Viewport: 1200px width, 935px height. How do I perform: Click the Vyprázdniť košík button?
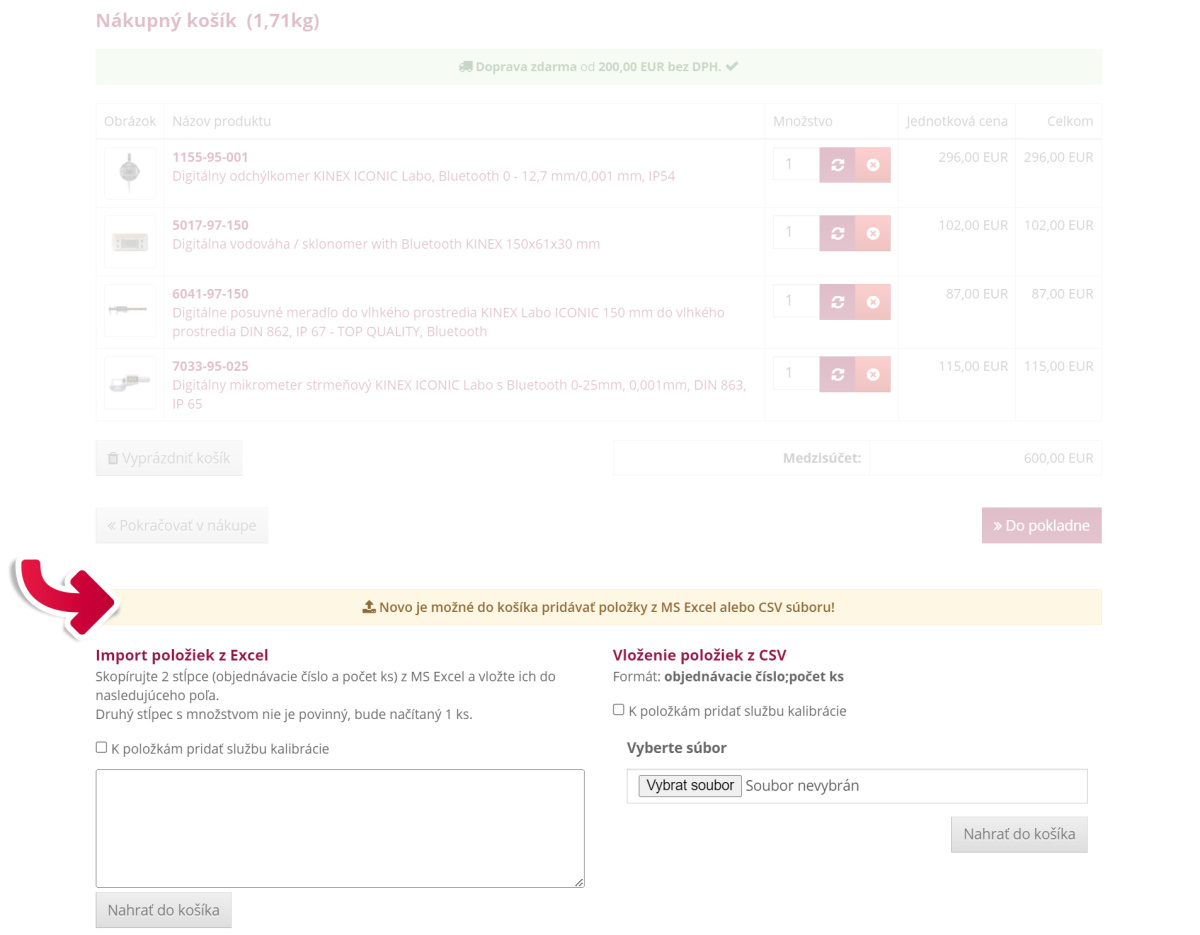point(169,458)
